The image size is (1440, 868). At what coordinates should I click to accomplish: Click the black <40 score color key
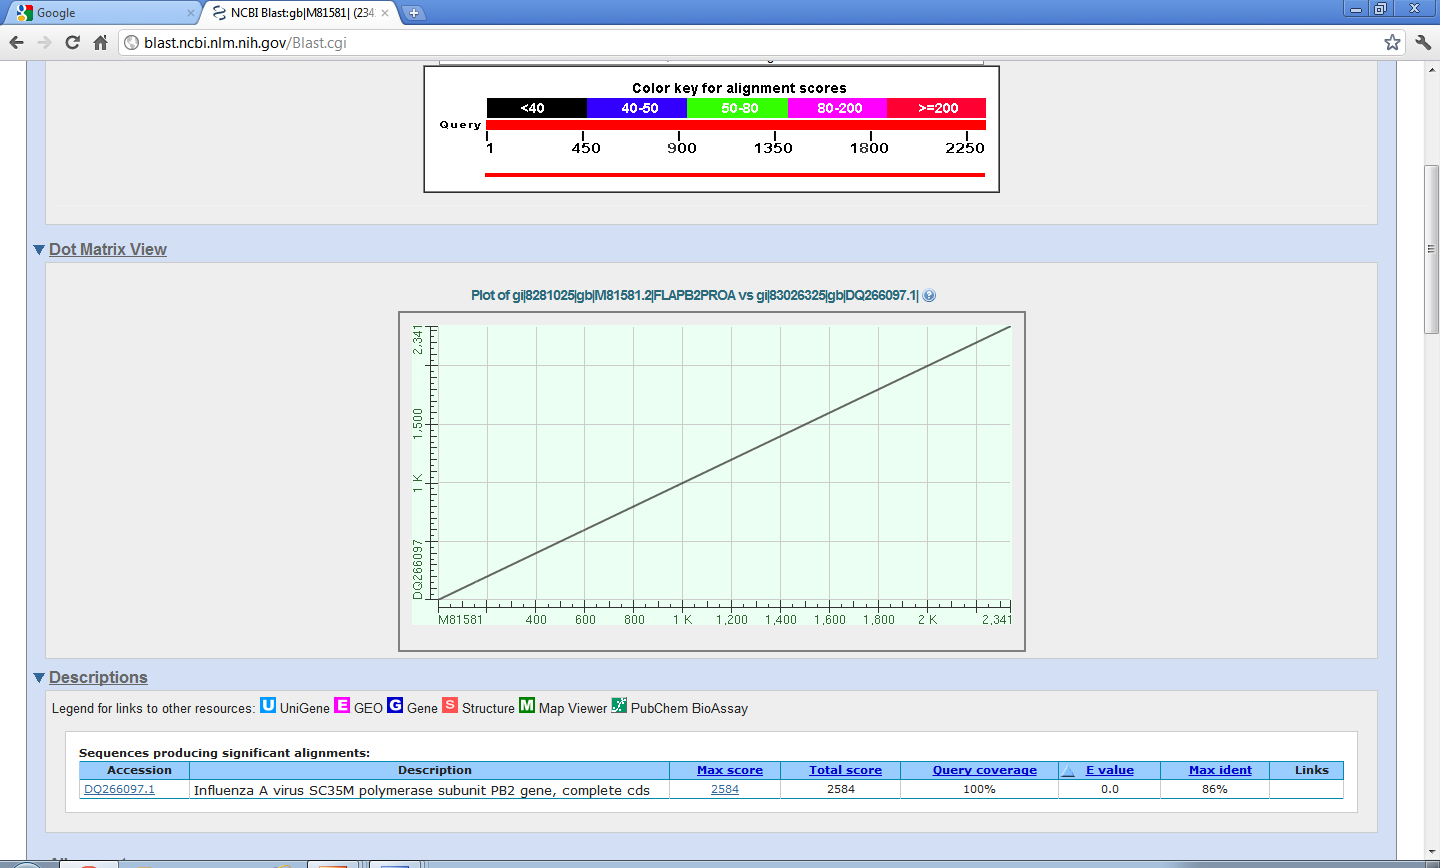click(x=536, y=108)
